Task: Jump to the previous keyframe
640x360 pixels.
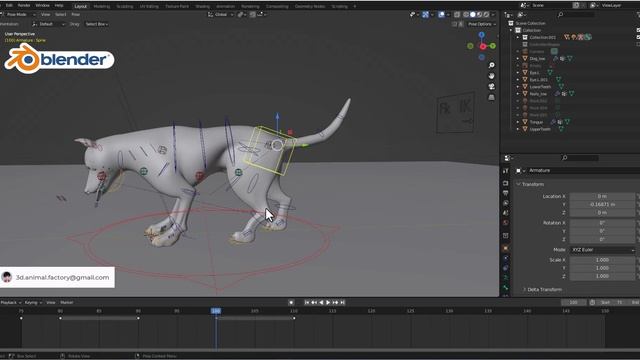Action: pos(314,302)
